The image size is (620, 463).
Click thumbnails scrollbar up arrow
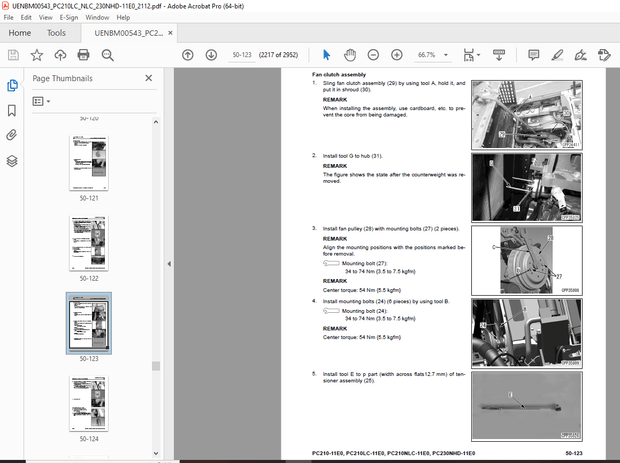pos(156,122)
